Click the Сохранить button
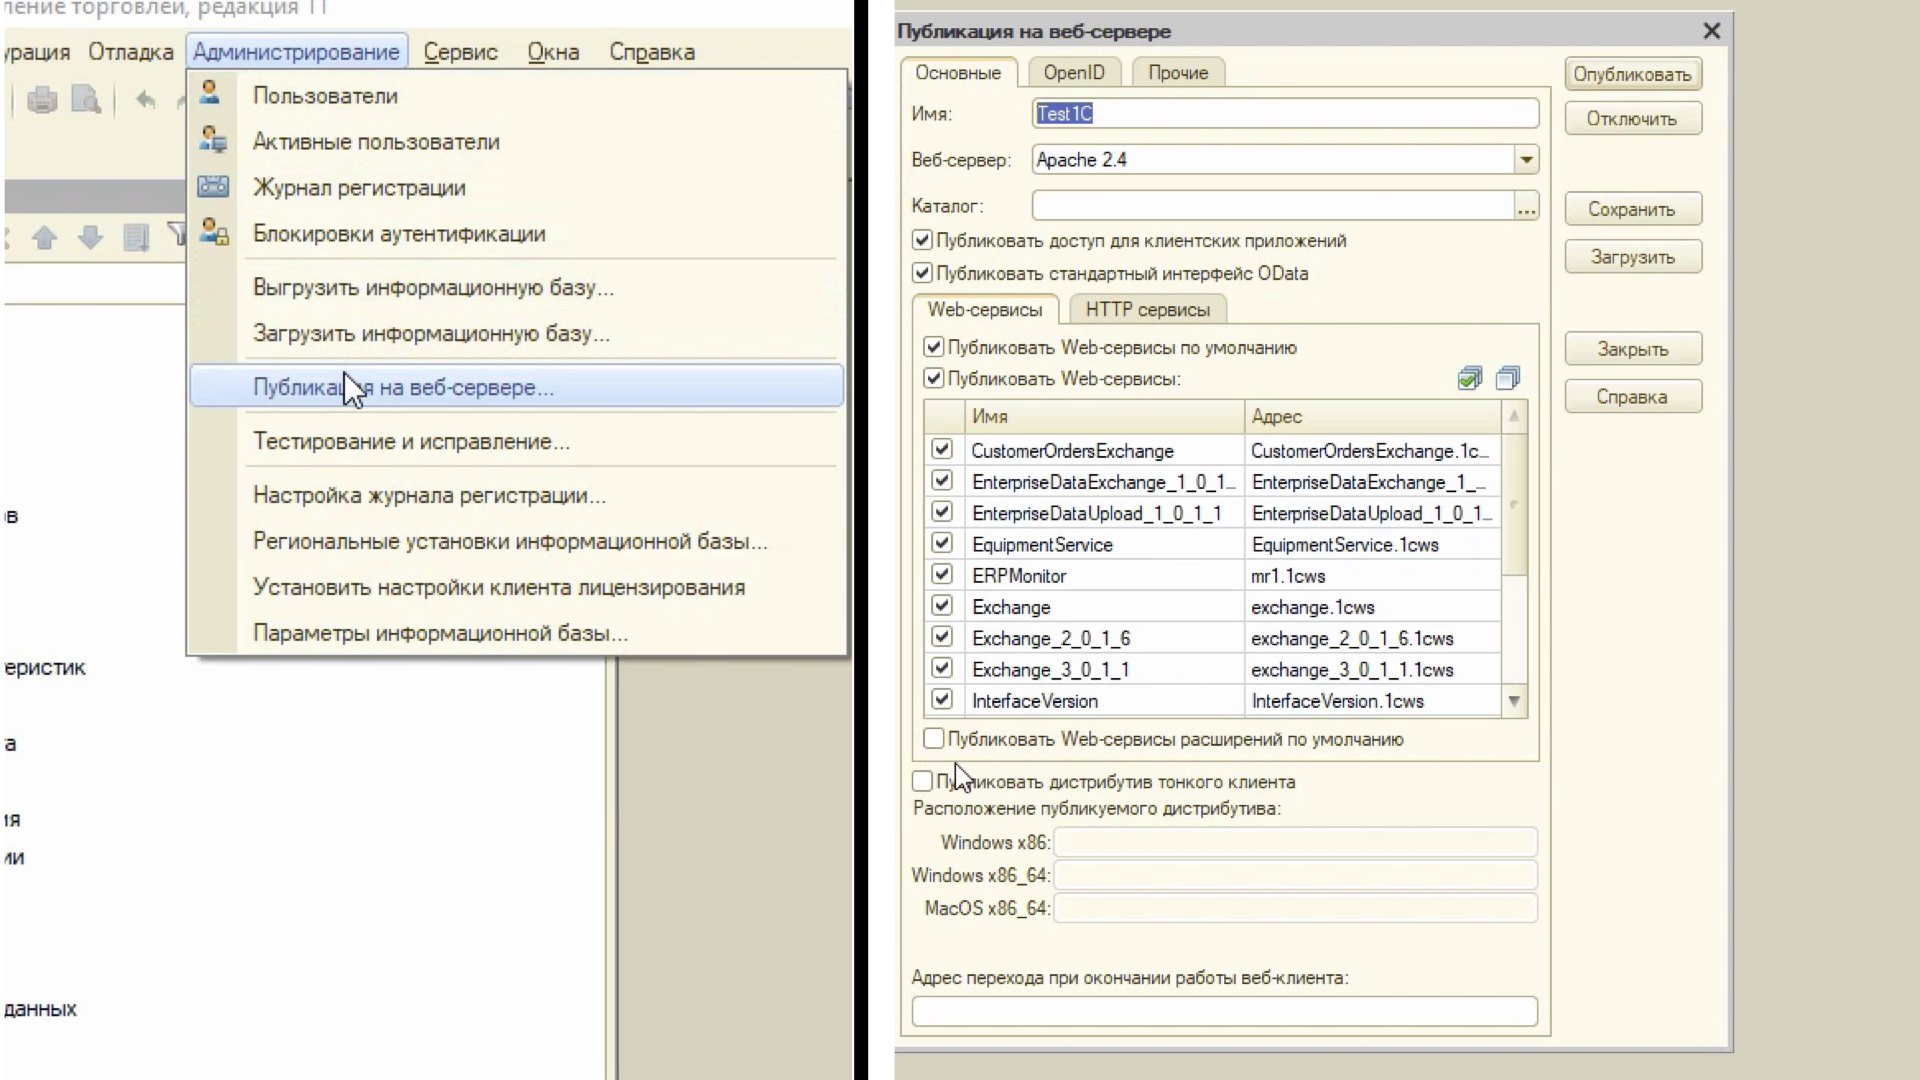Screen dimensions: 1920x1080 [1633, 209]
